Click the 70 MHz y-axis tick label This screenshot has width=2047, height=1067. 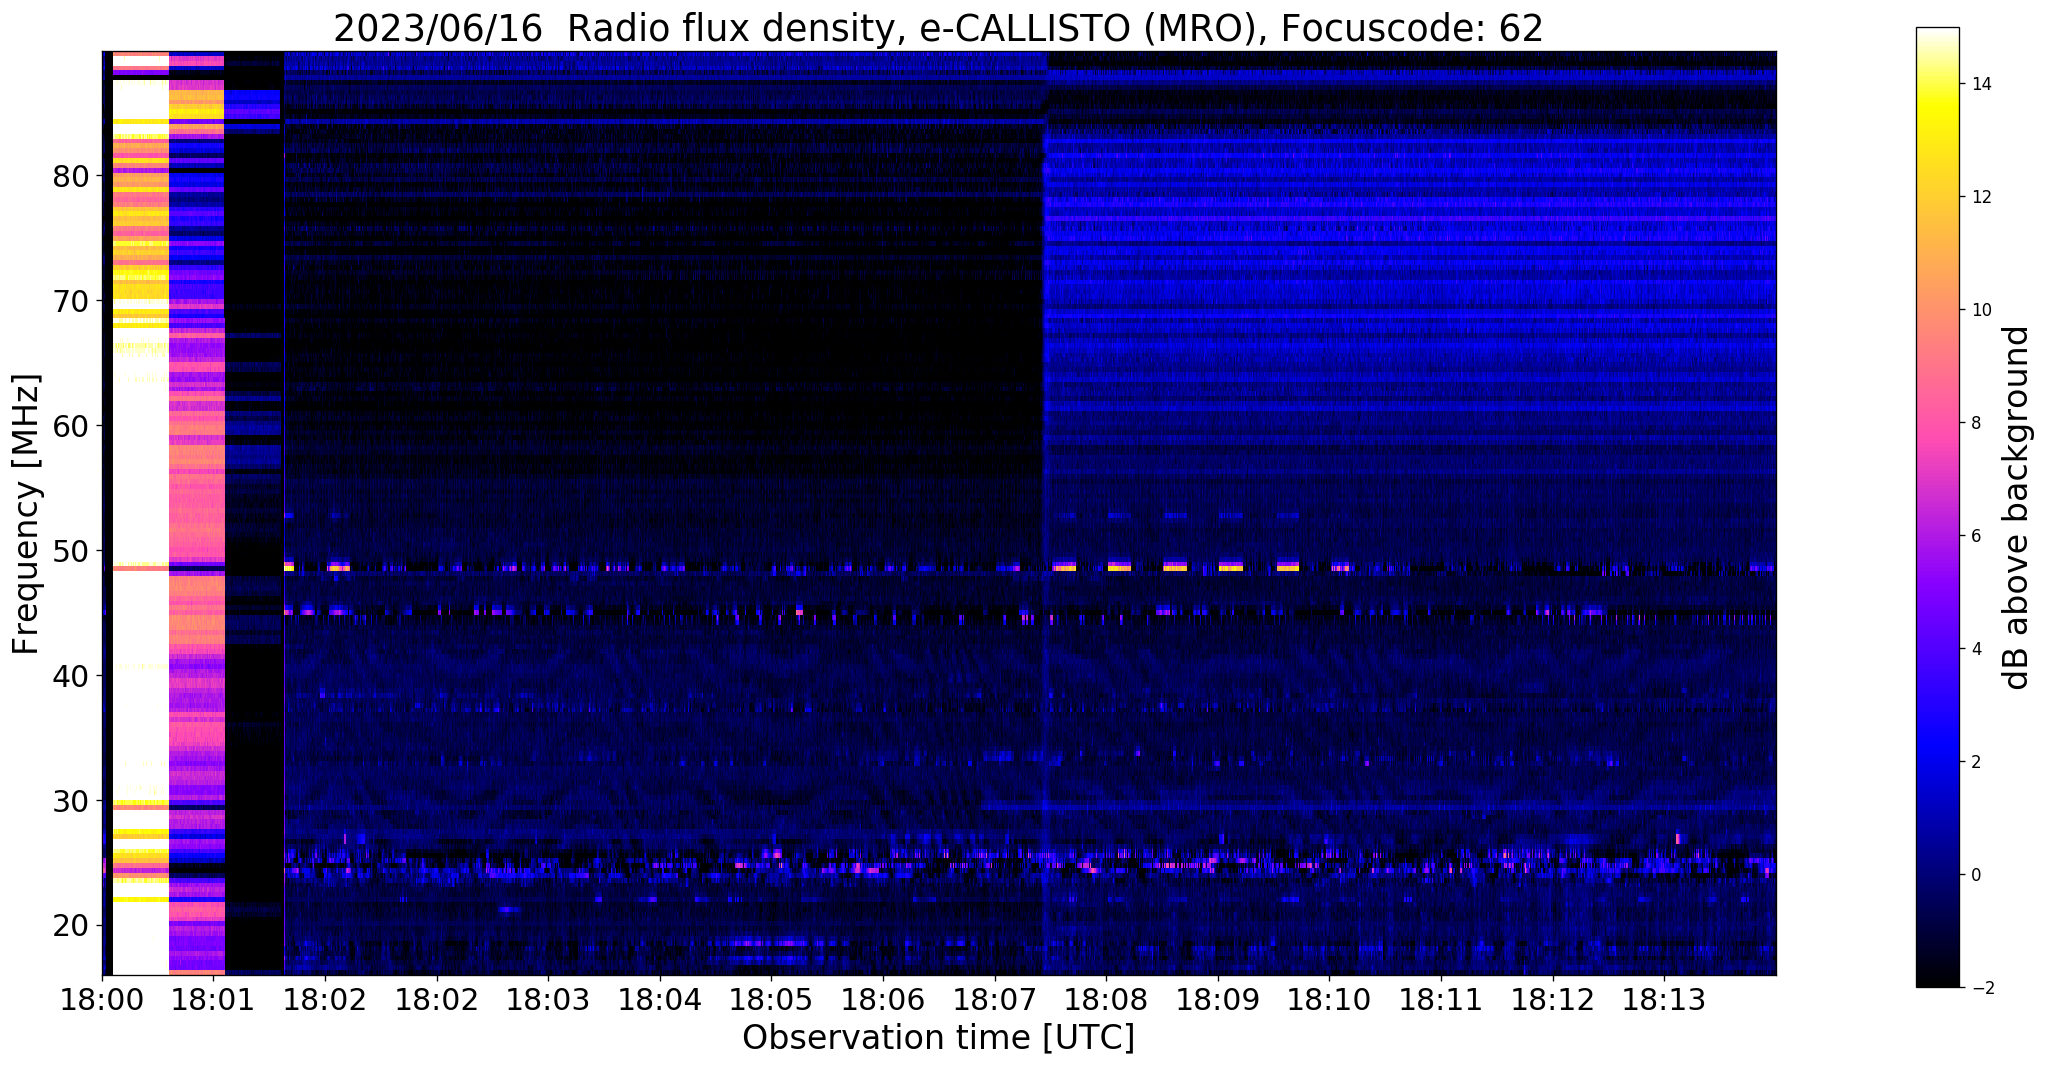(x=71, y=301)
